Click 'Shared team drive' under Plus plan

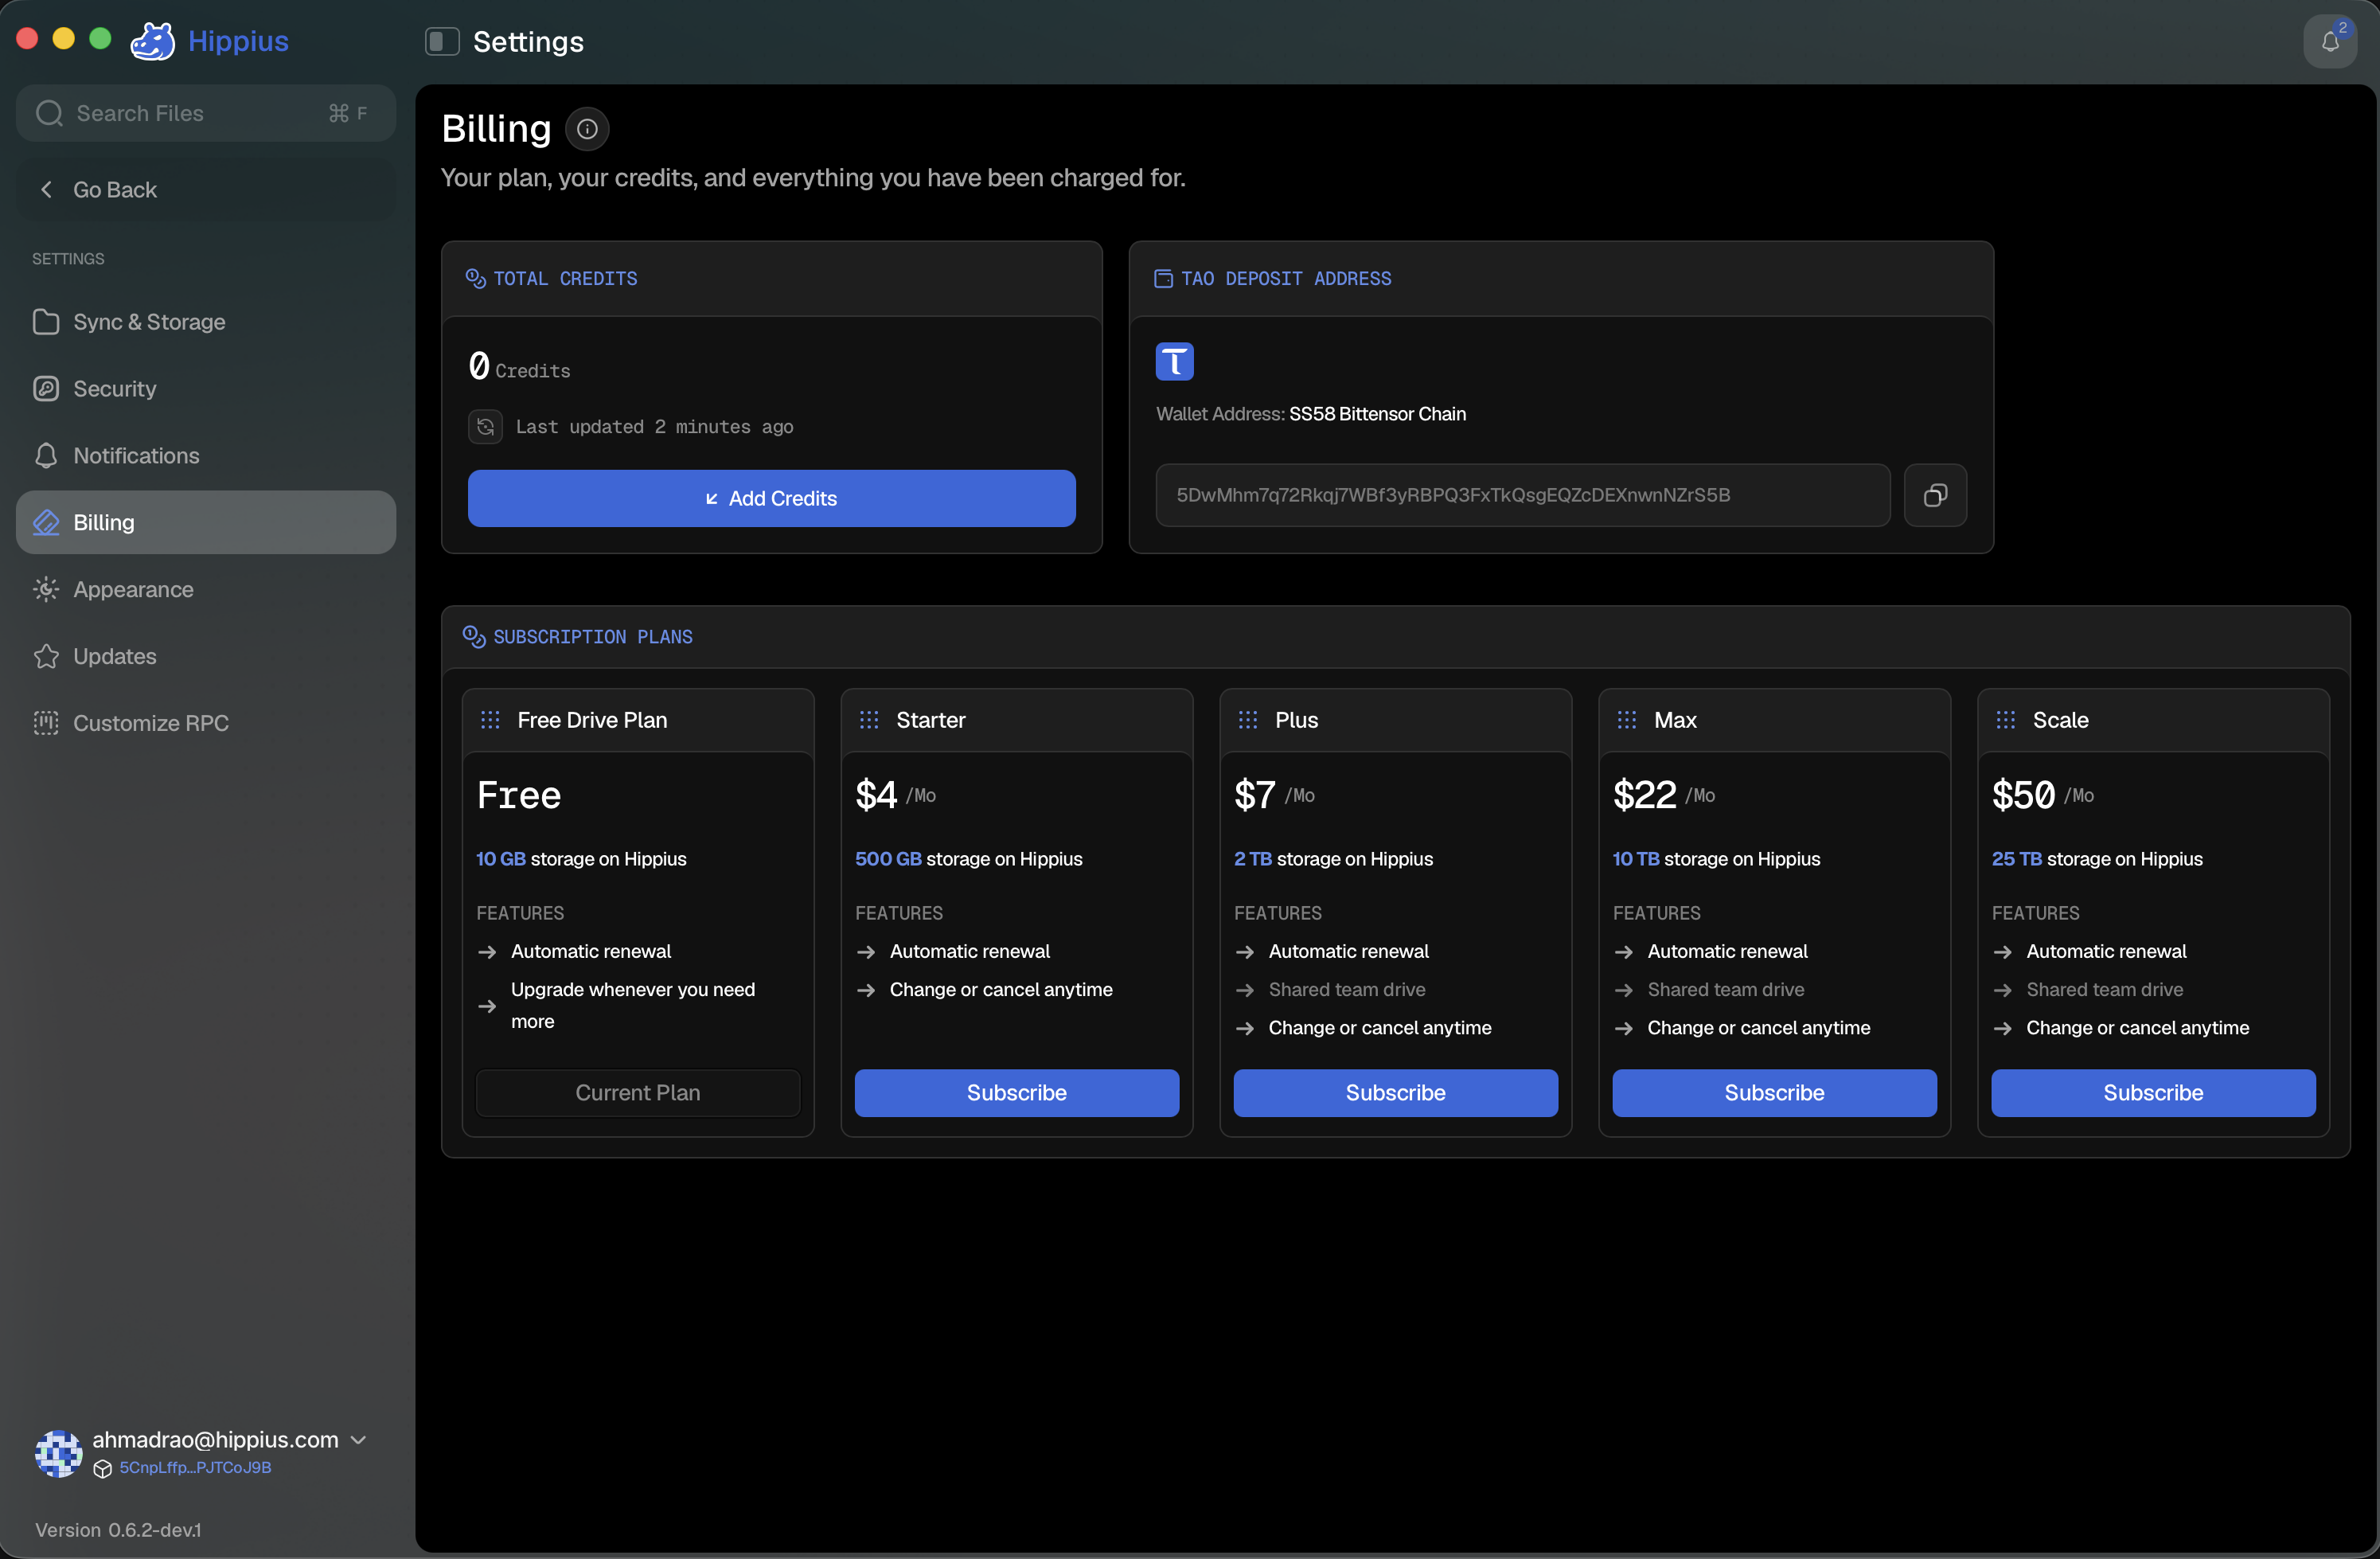pyautogui.click(x=1347, y=990)
